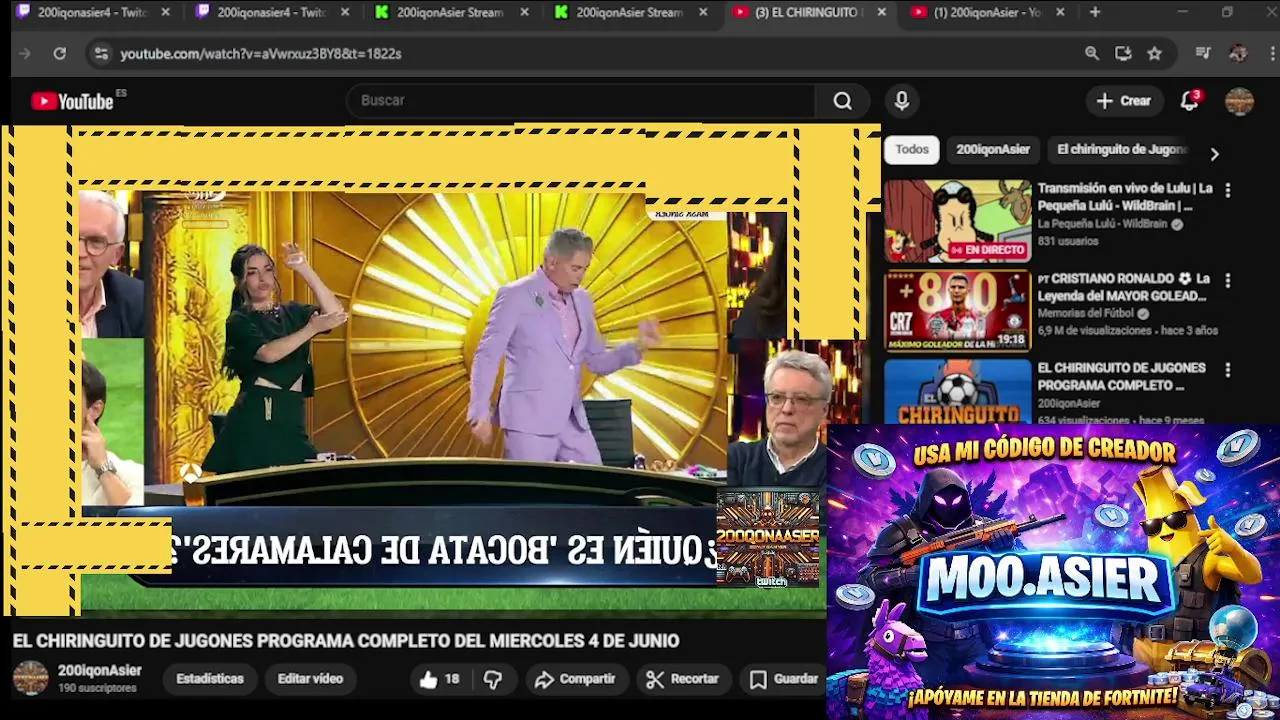Open Cristiano Ronaldo video thumbnail
This screenshot has width=1280, height=720.
point(957,311)
